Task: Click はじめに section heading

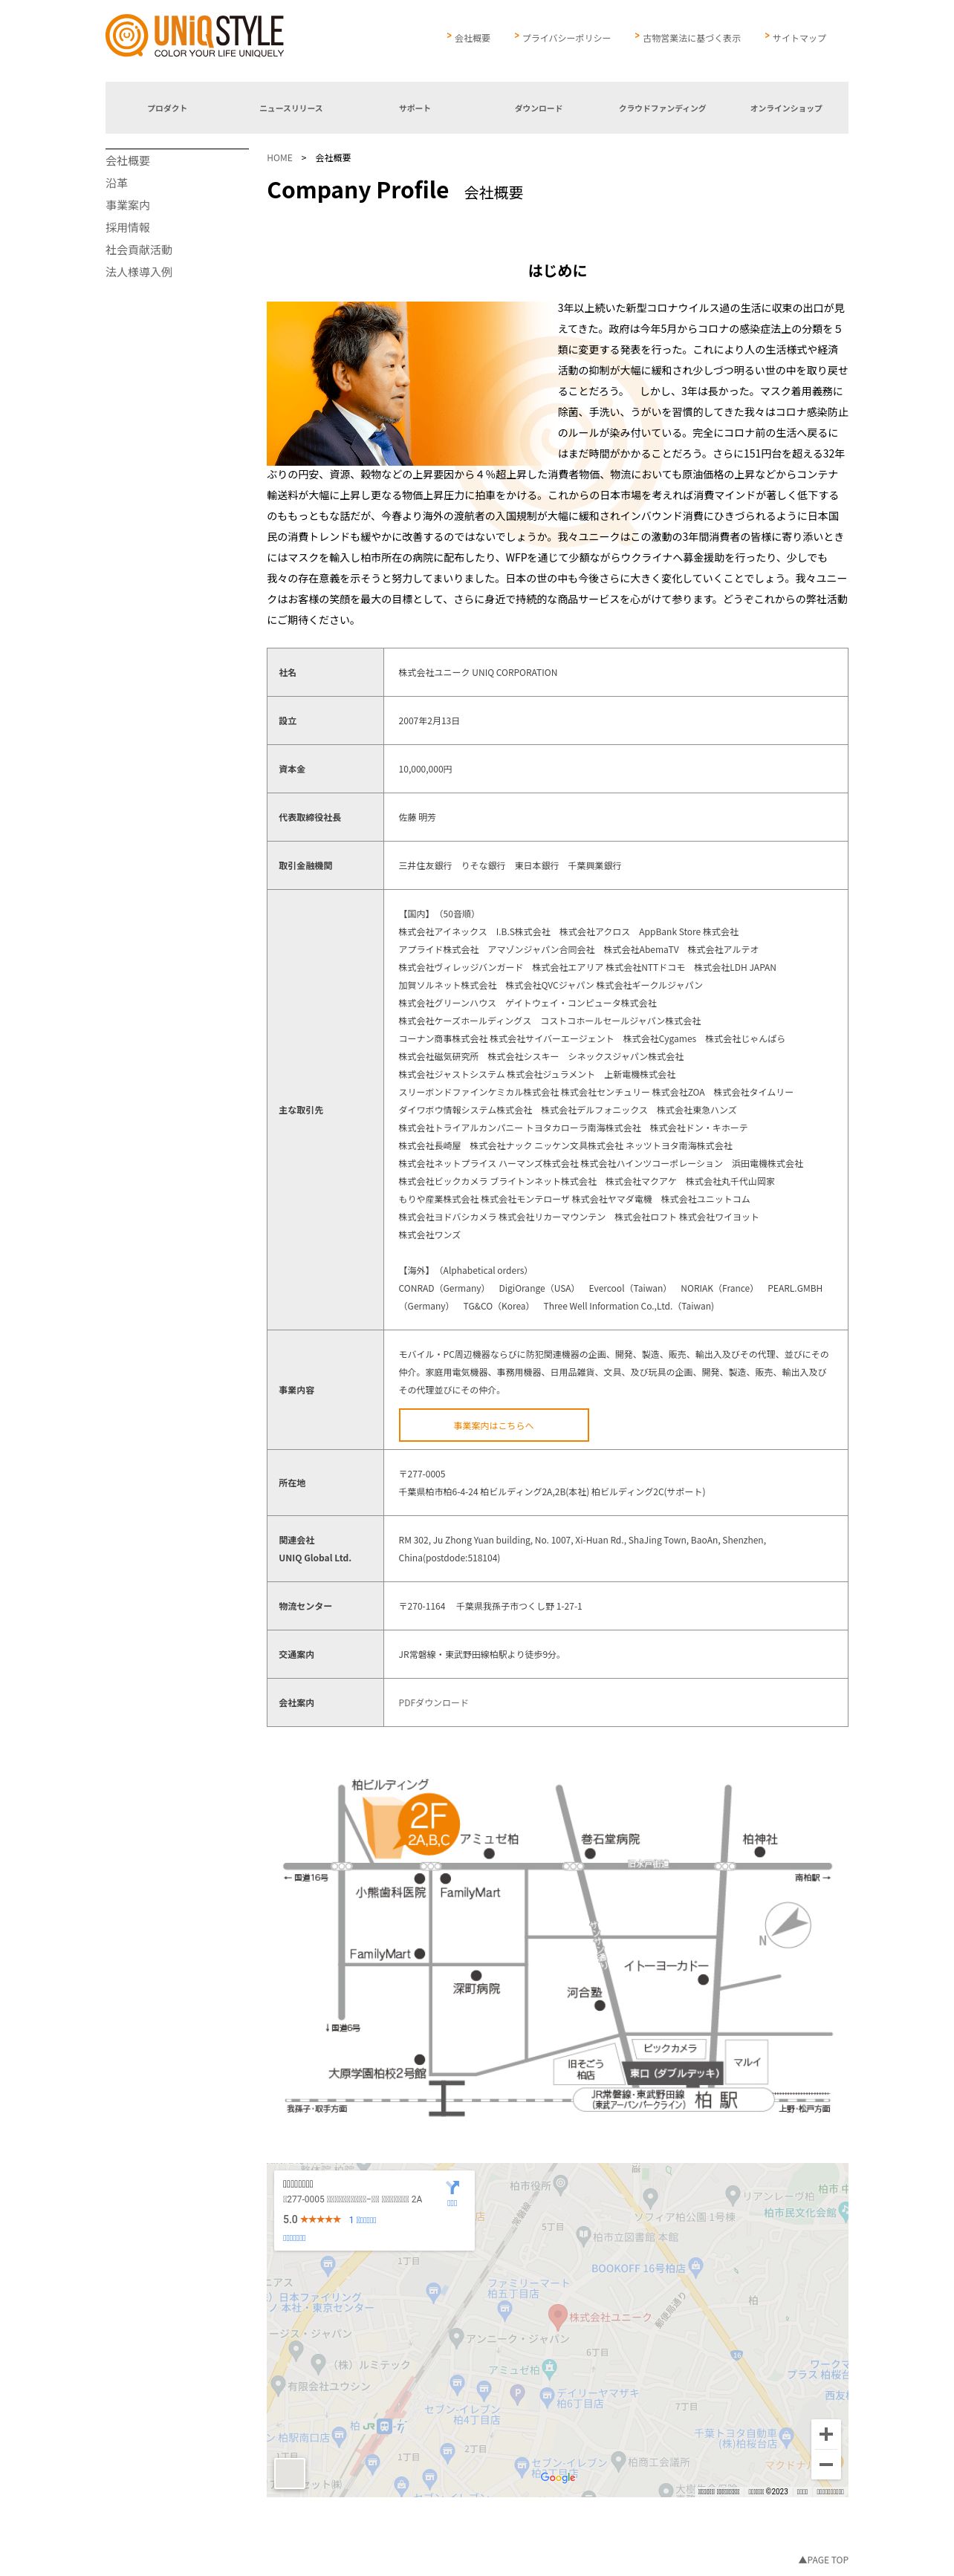Action: 557,270
